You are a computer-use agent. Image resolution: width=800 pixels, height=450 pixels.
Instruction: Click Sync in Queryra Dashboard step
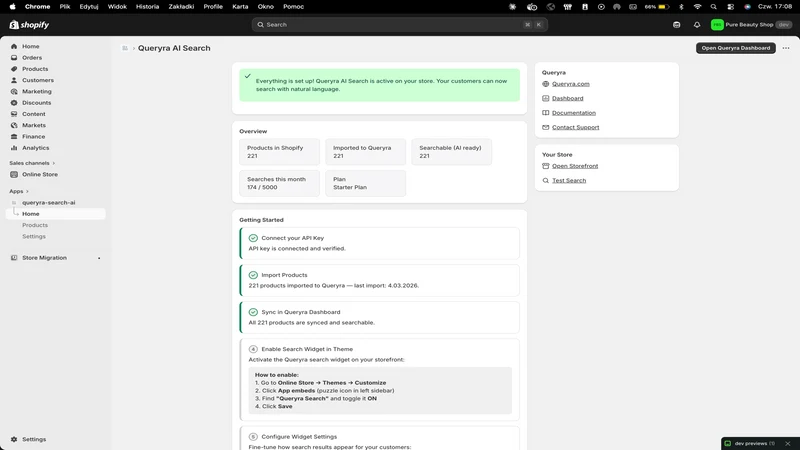[x=380, y=317]
